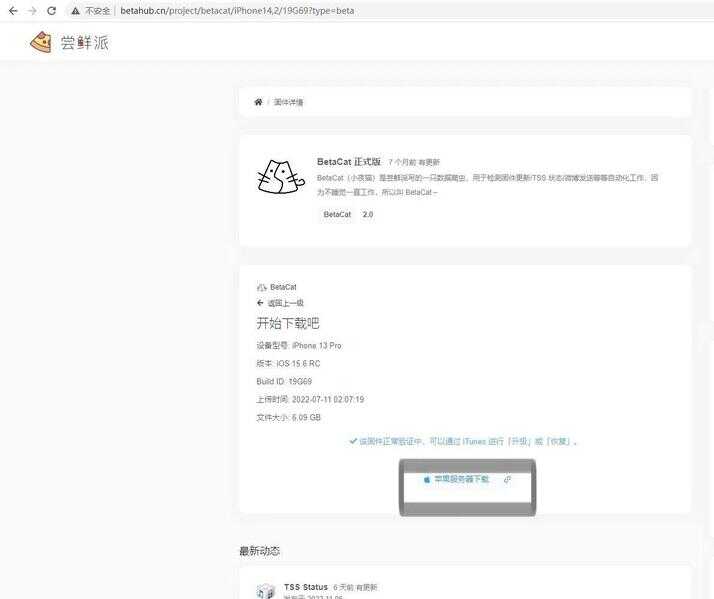The image size is (714, 599).
Task: Open the home icon in breadcrumb
Action: pos(258,102)
